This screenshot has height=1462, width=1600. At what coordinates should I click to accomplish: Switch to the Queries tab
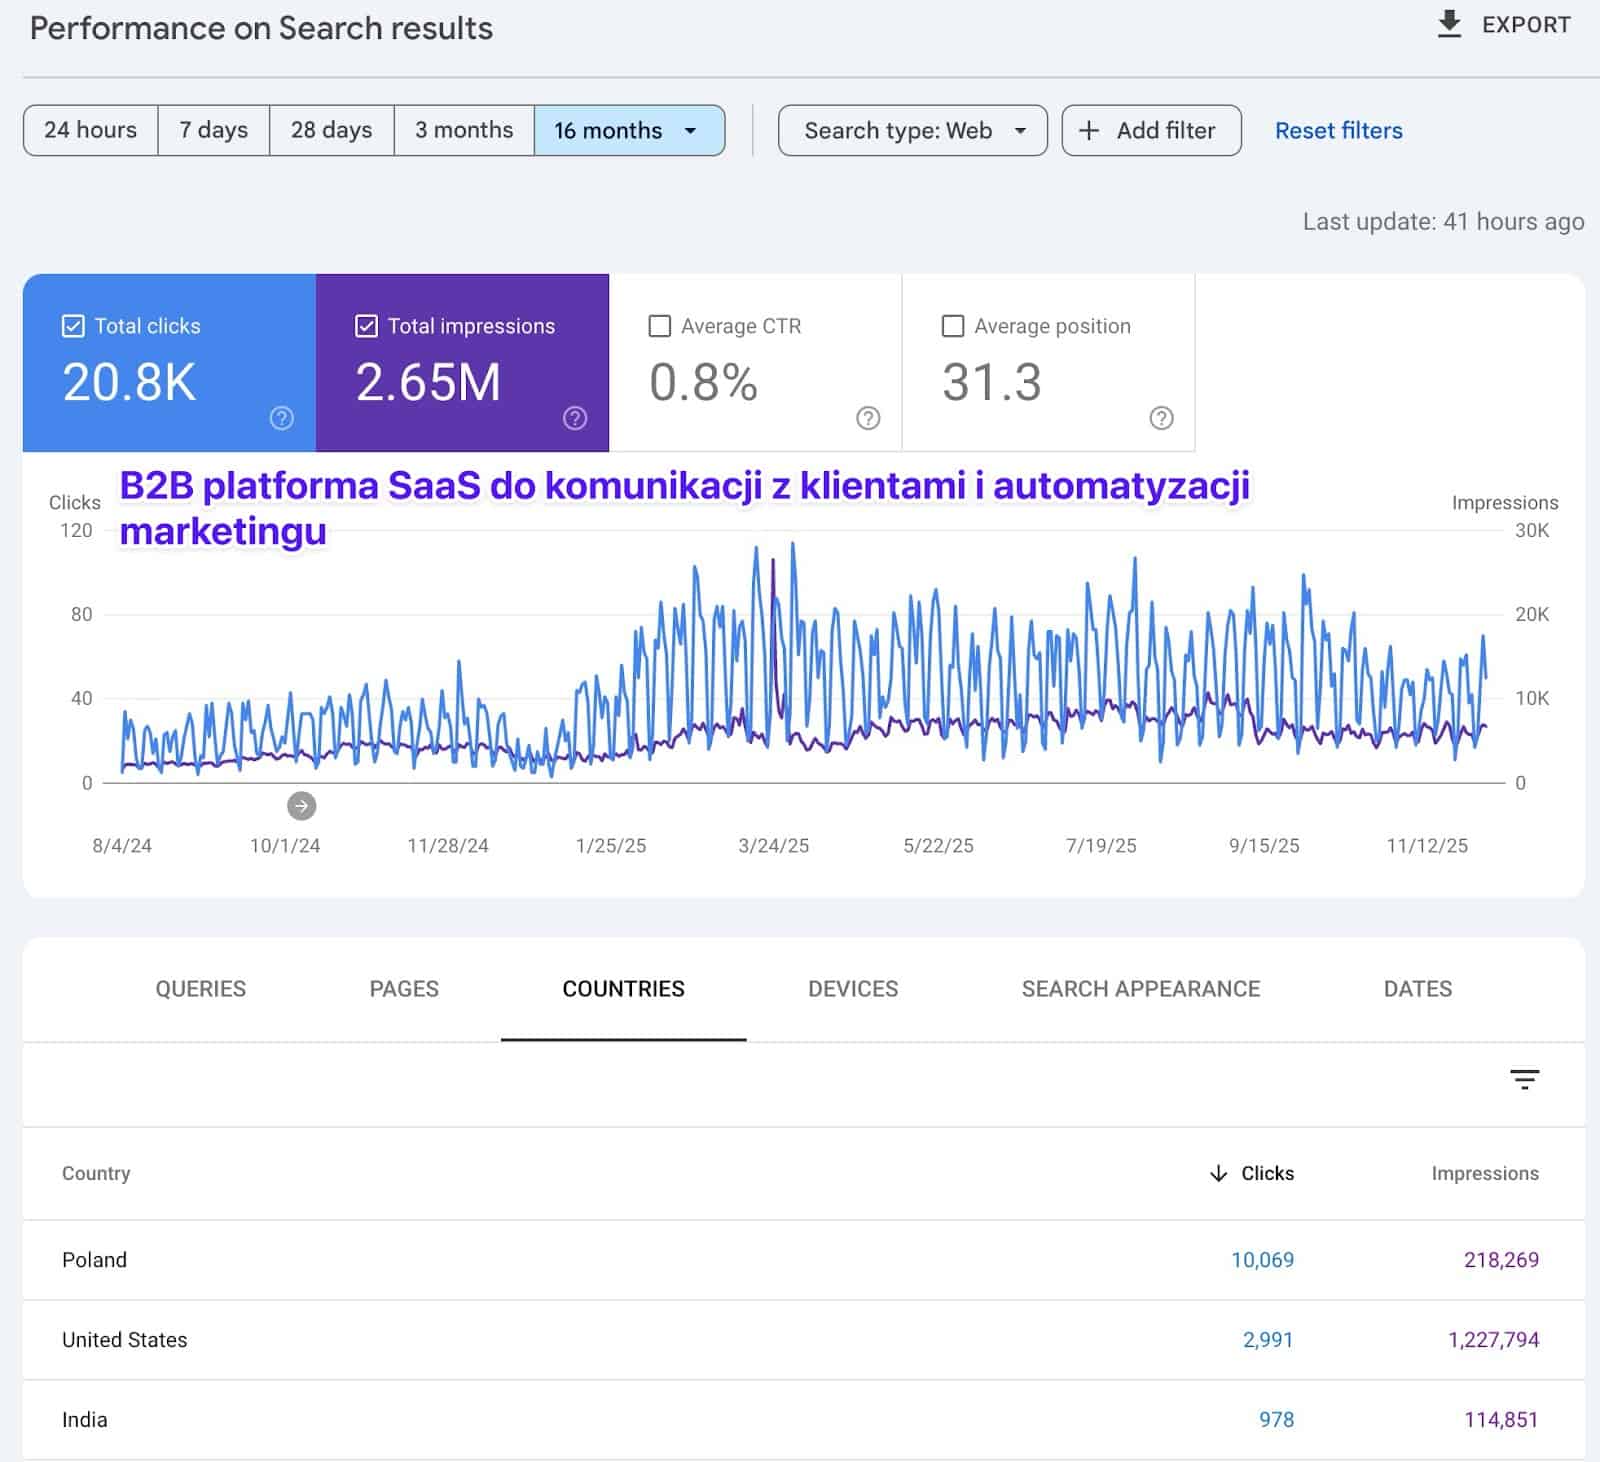(x=200, y=989)
